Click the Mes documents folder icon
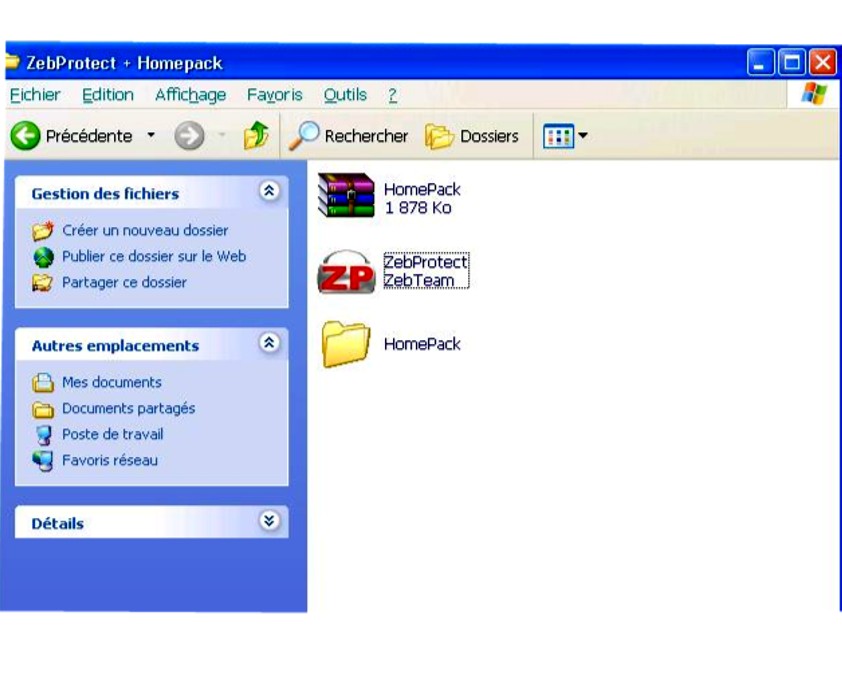842x673 pixels. click(43, 382)
